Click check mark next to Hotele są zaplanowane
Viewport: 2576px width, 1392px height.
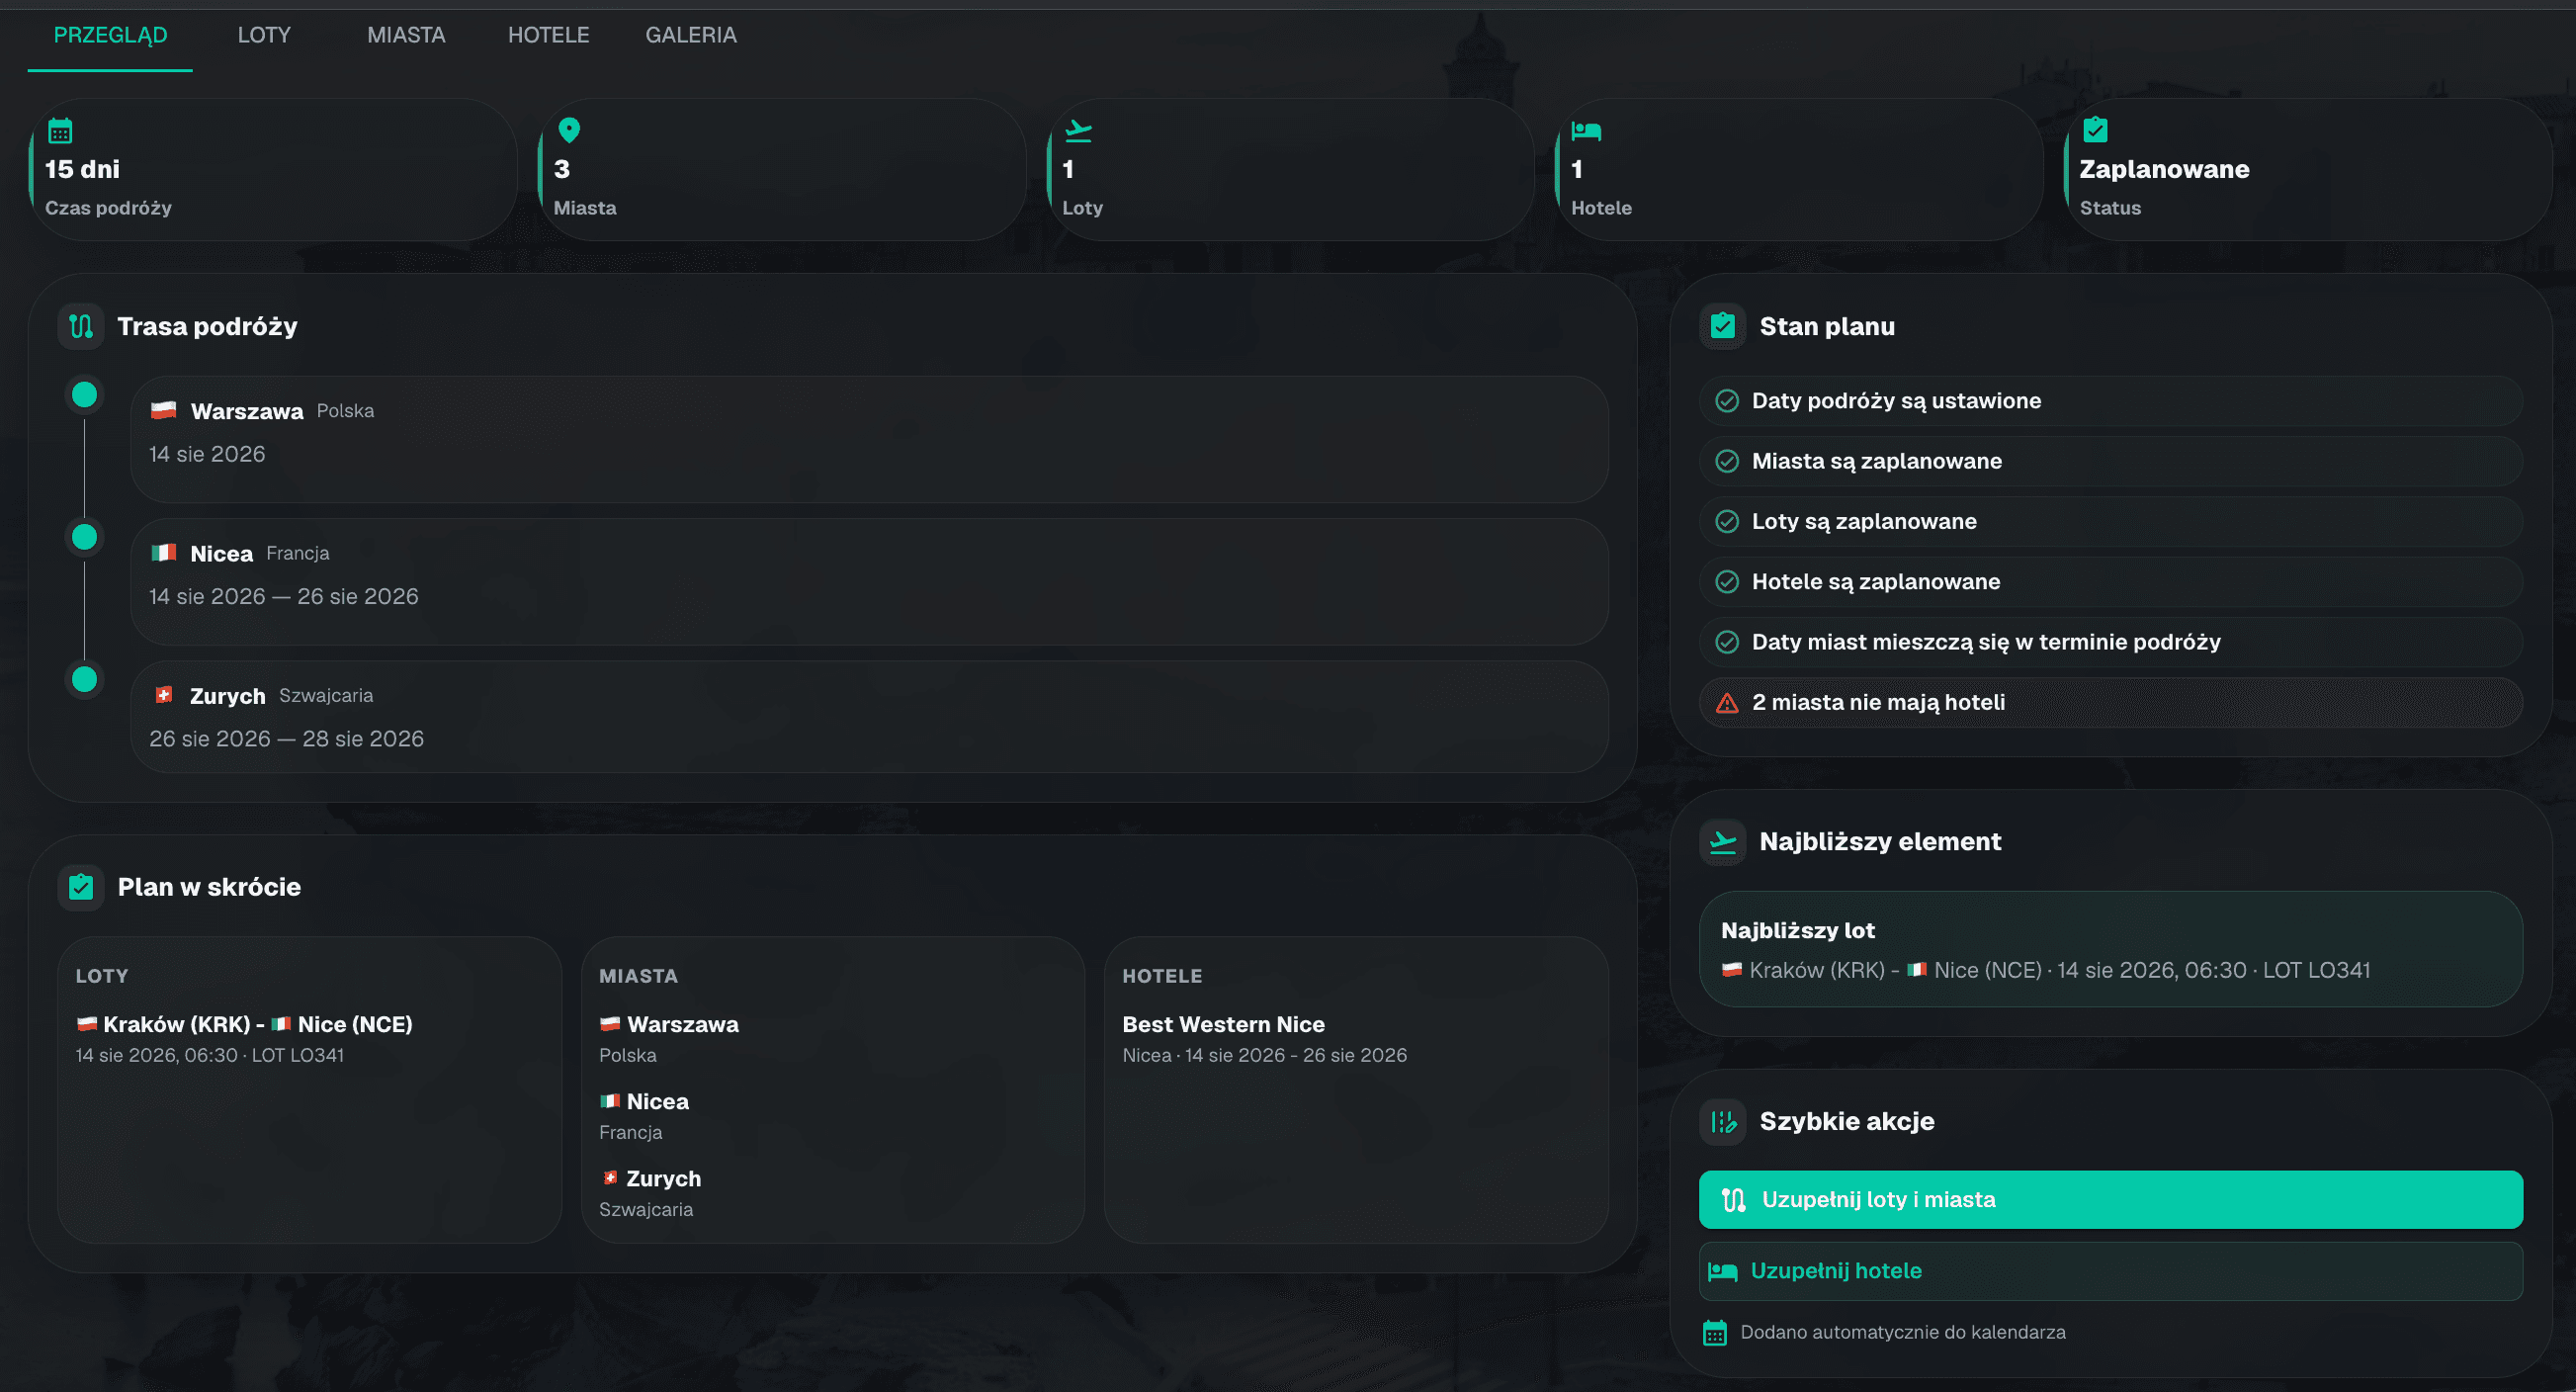(1727, 582)
